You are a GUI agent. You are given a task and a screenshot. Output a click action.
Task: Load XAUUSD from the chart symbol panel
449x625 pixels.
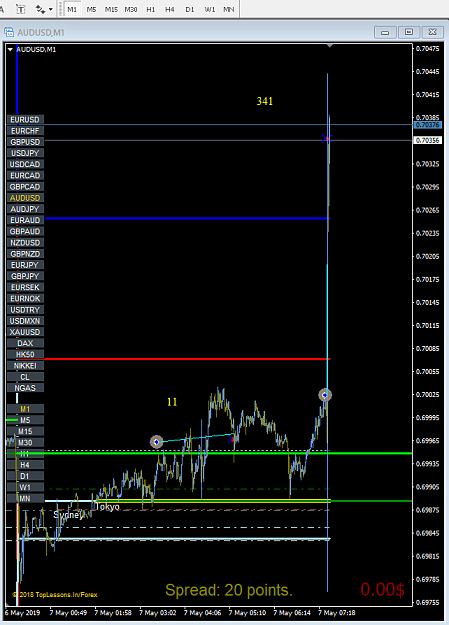pyautogui.click(x=25, y=332)
